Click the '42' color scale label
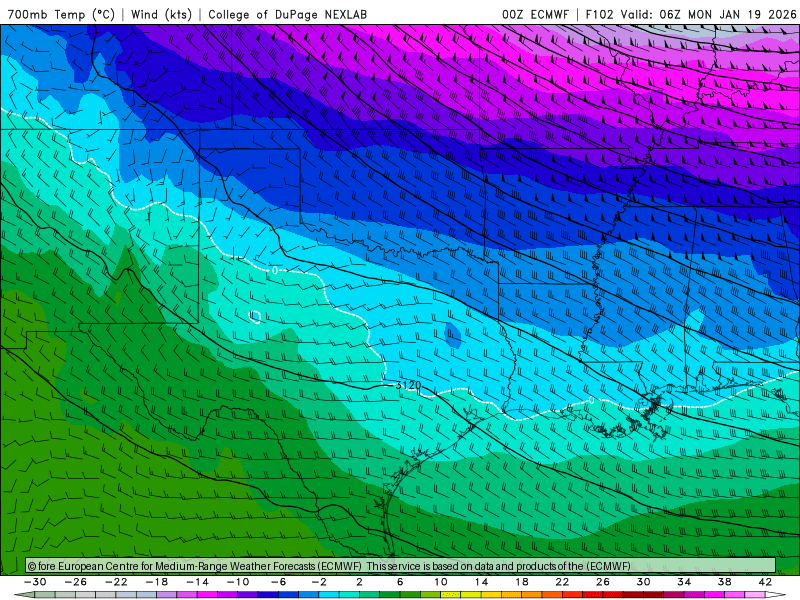Screen dimensions: 800x600 765,582
